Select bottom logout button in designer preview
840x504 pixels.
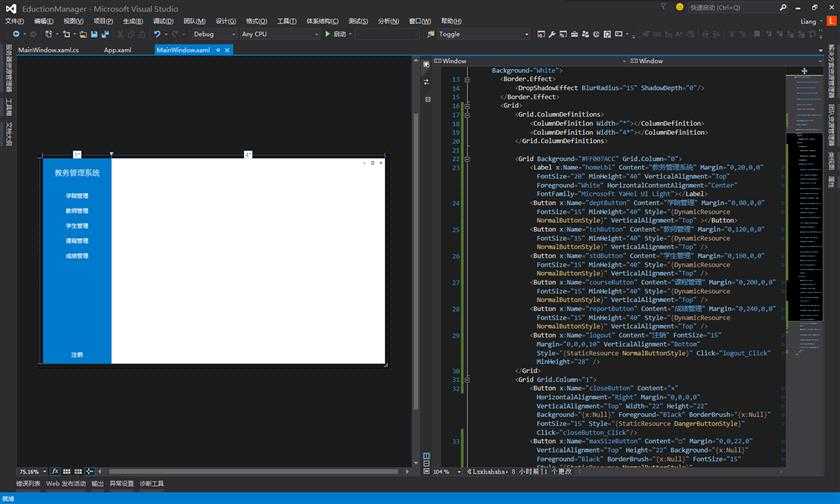coord(77,355)
